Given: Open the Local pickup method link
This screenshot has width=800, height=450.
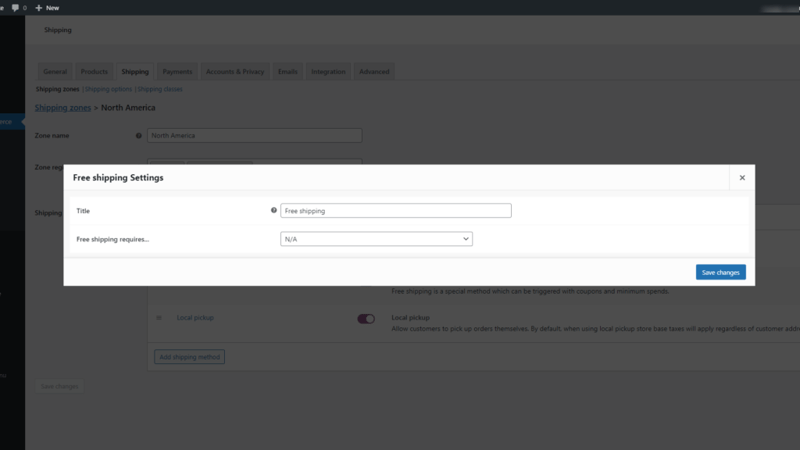Looking at the screenshot, I should pos(195,317).
